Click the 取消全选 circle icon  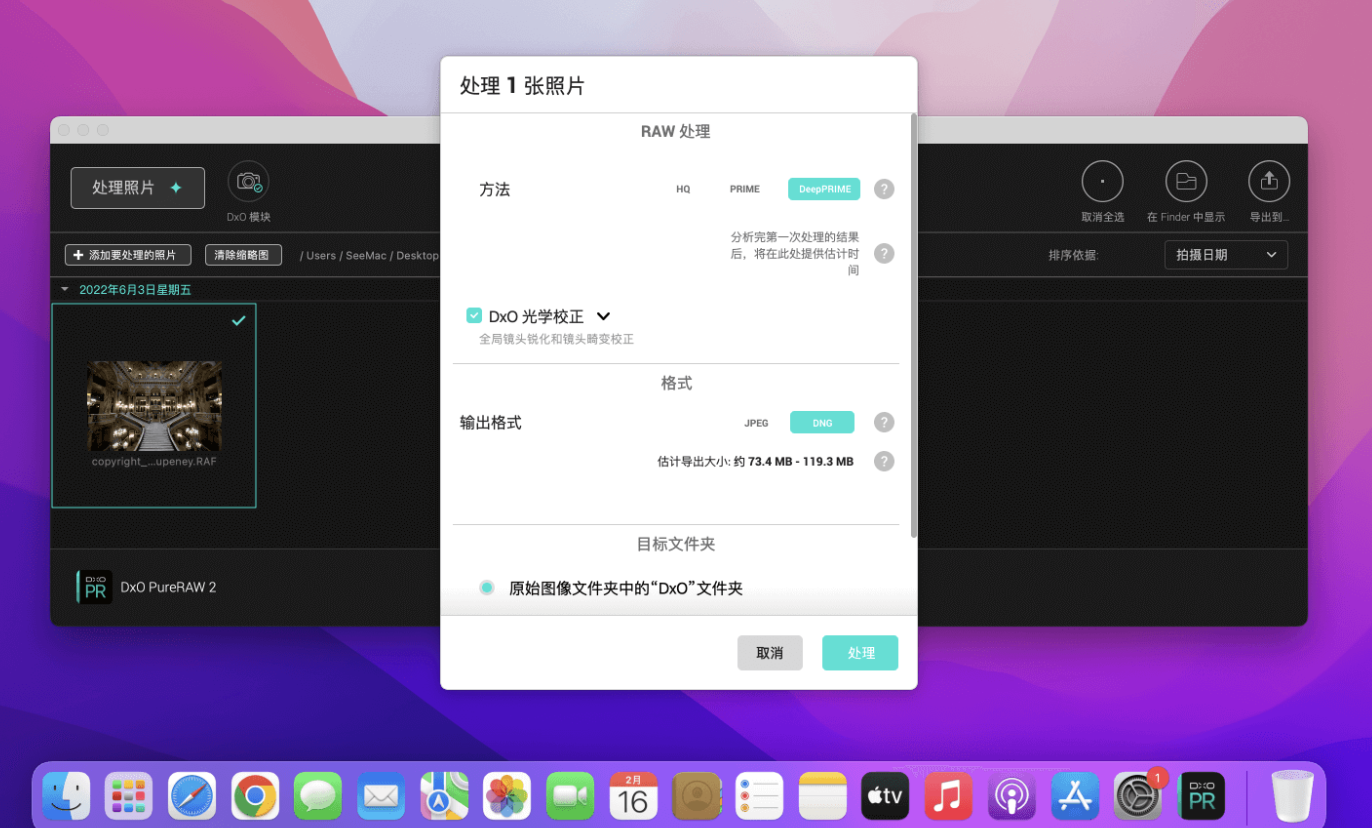pyautogui.click(x=1102, y=182)
